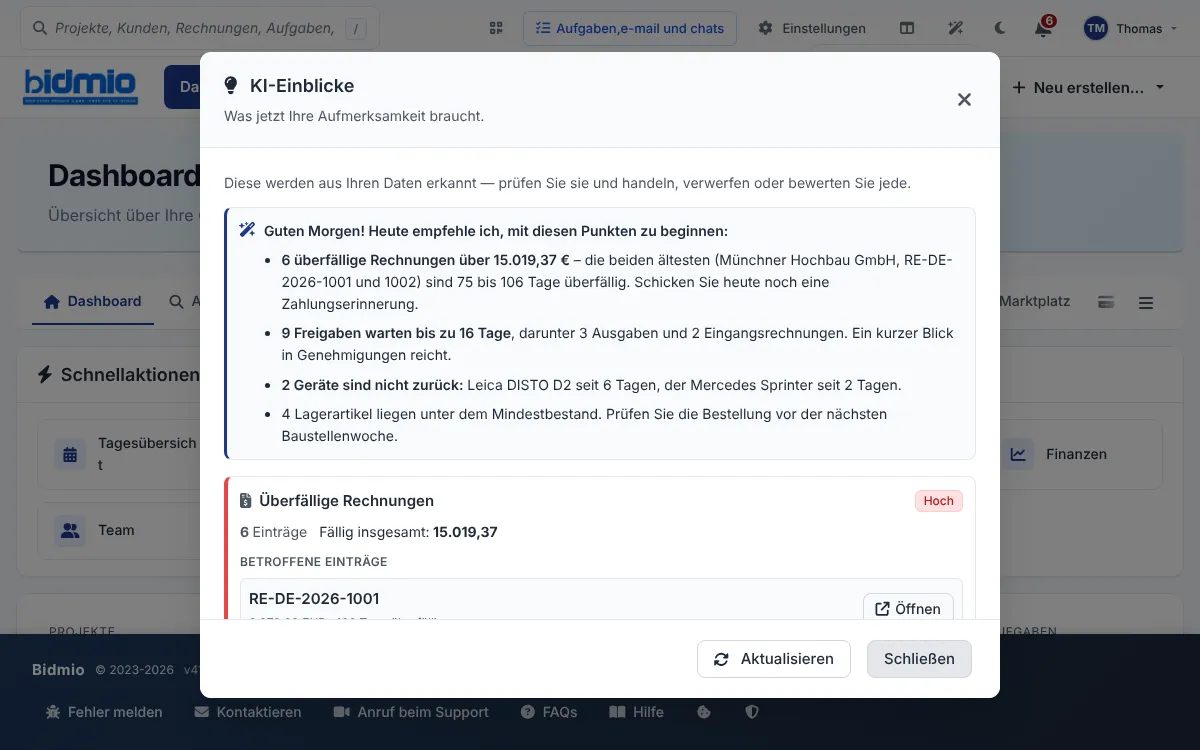This screenshot has height=750, width=1200.
Task: Click the Überfällige Rechnungen heading
Action: [346, 500]
